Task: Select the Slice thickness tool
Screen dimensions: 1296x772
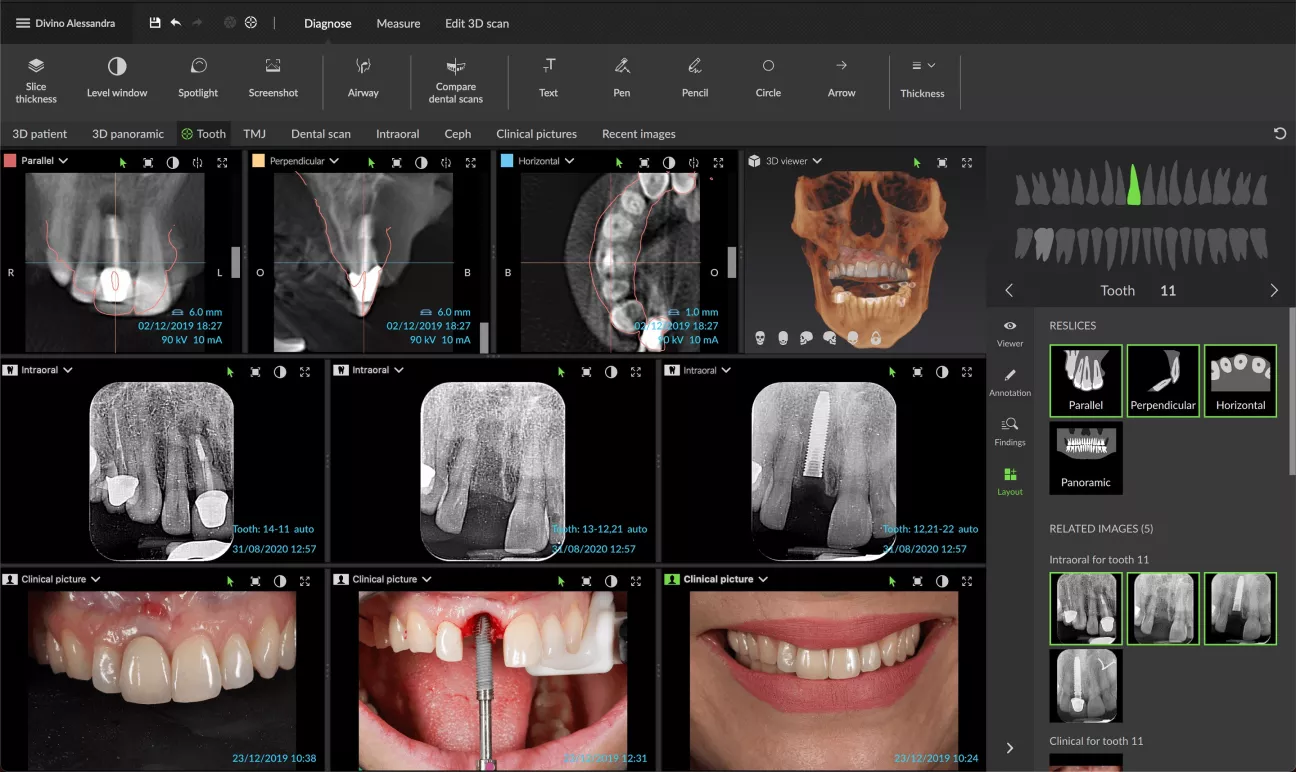Action: (x=35, y=80)
